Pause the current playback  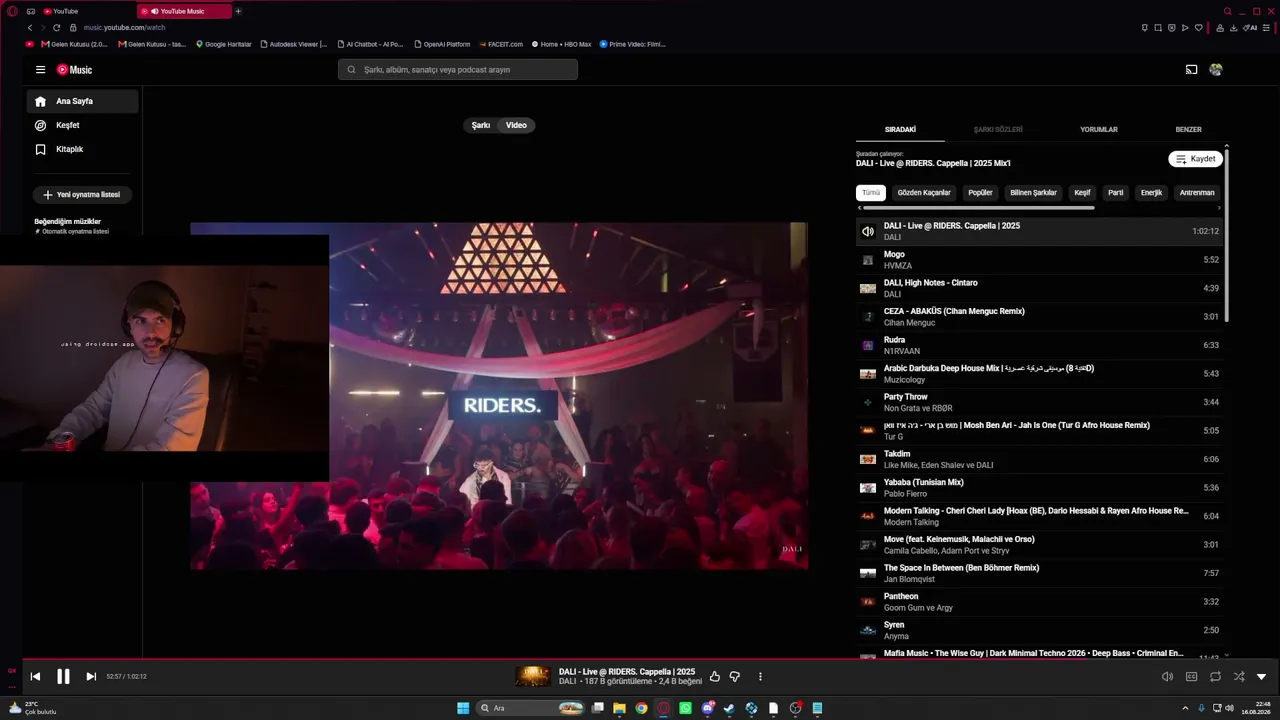(63, 677)
